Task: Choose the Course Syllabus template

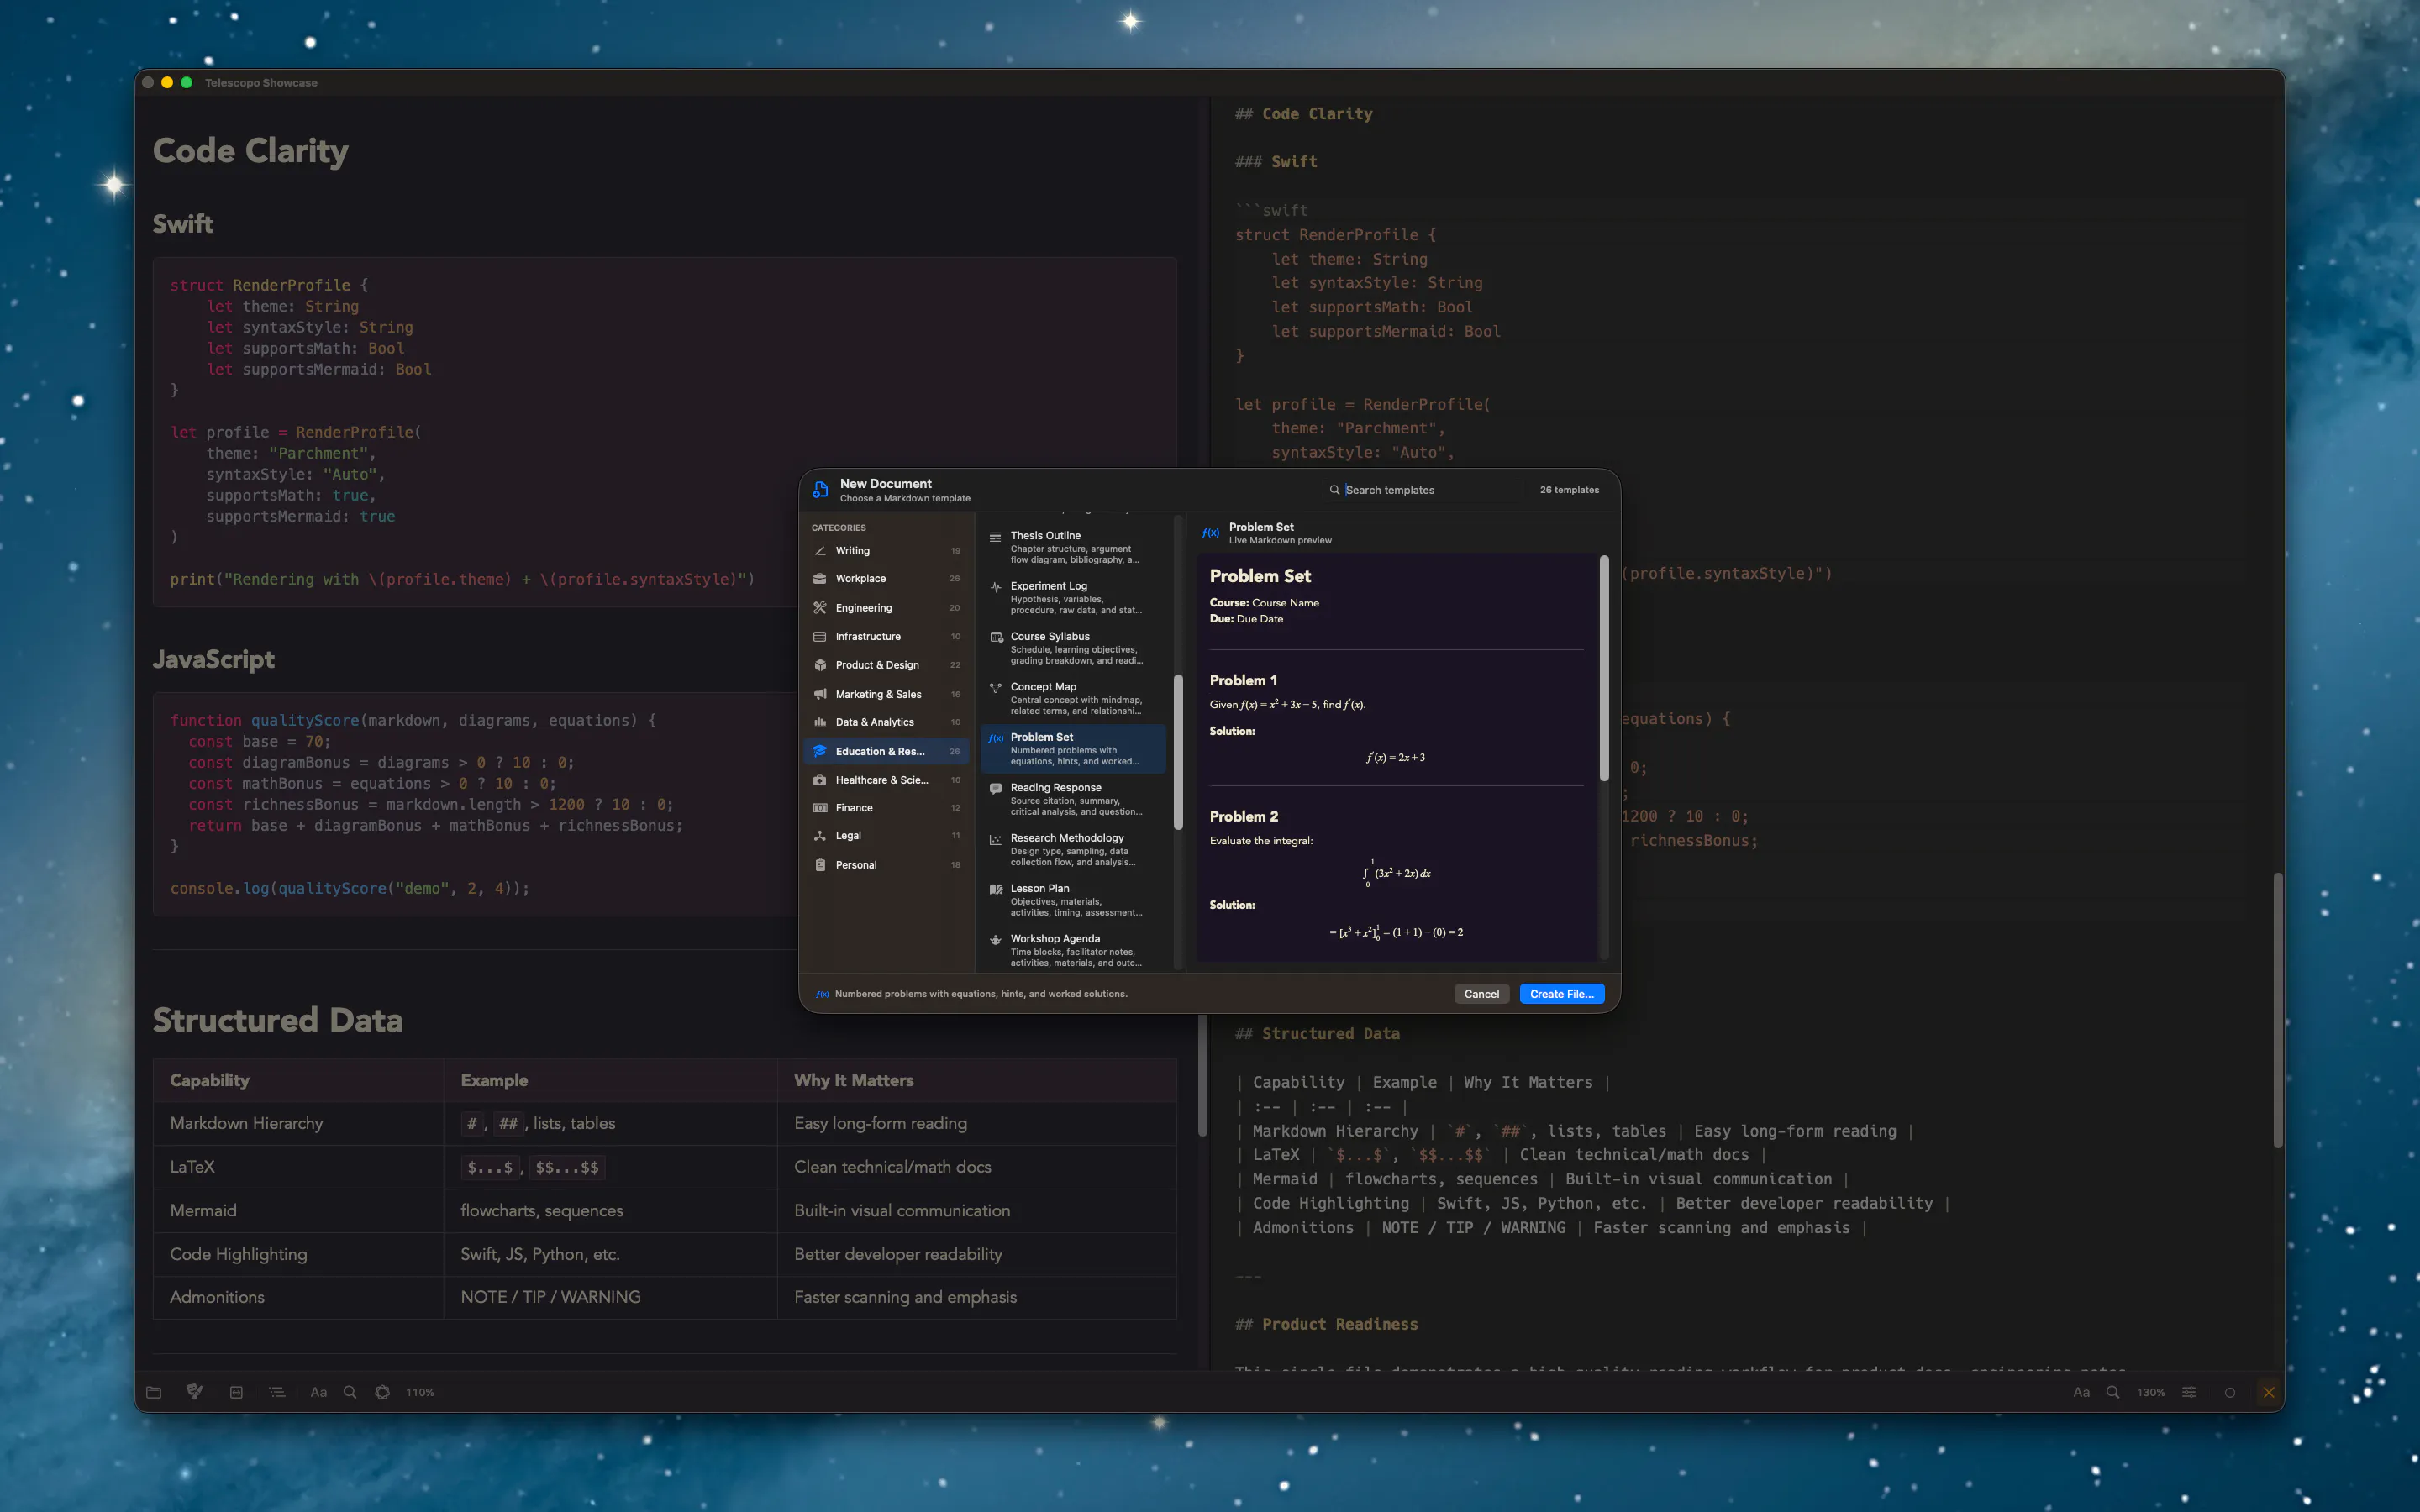Action: 1073,648
